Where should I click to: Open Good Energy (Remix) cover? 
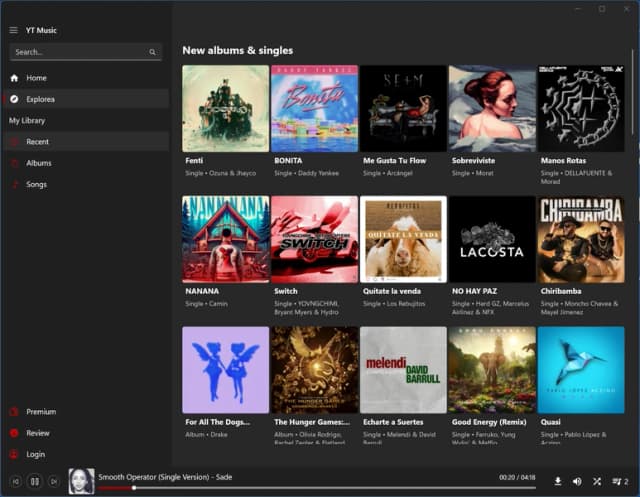tap(492, 370)
